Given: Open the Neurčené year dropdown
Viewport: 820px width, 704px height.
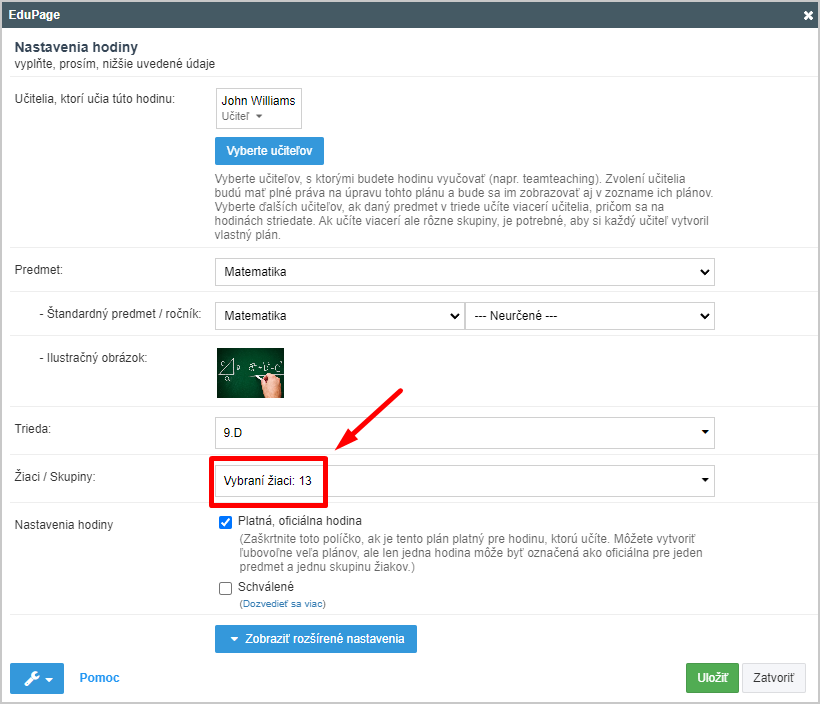Looking at the screenshot, I should [590, 316].
